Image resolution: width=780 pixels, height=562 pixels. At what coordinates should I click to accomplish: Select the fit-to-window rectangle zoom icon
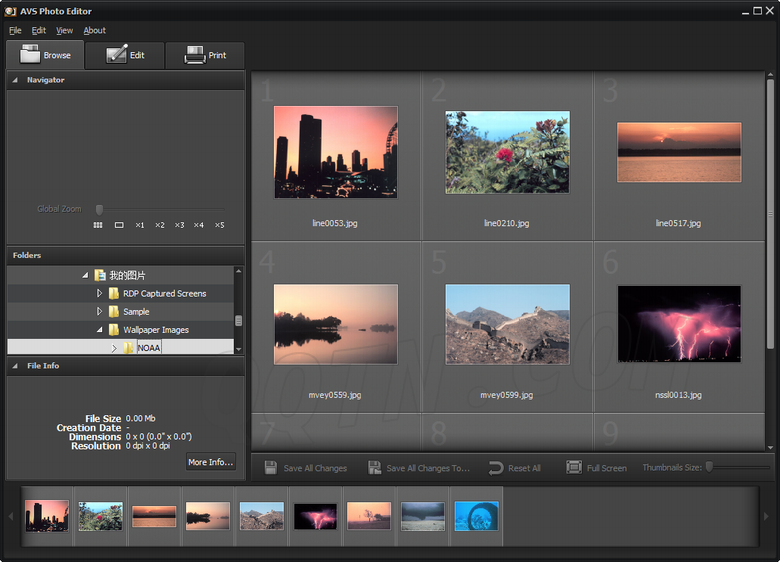coord(119,225)
